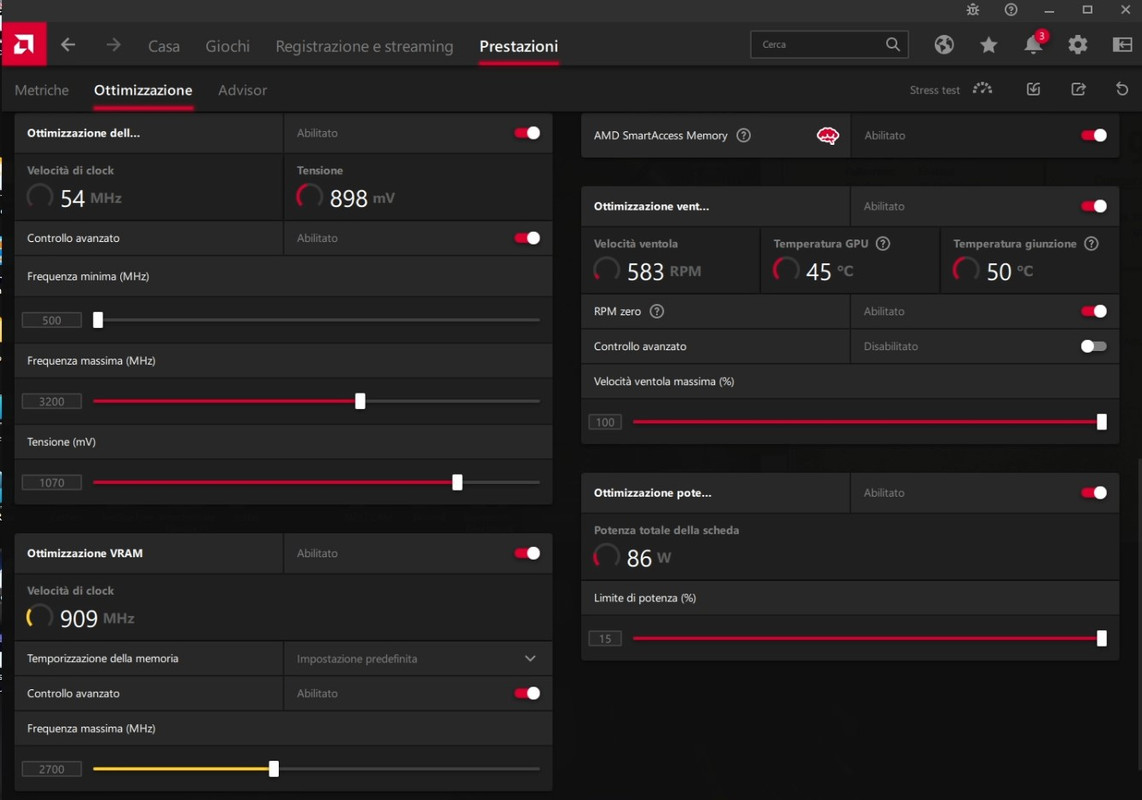The height and width of the screenshot is (800, 1142).
Task: Click the load profile icon
Action: (x=1033, y=90)
